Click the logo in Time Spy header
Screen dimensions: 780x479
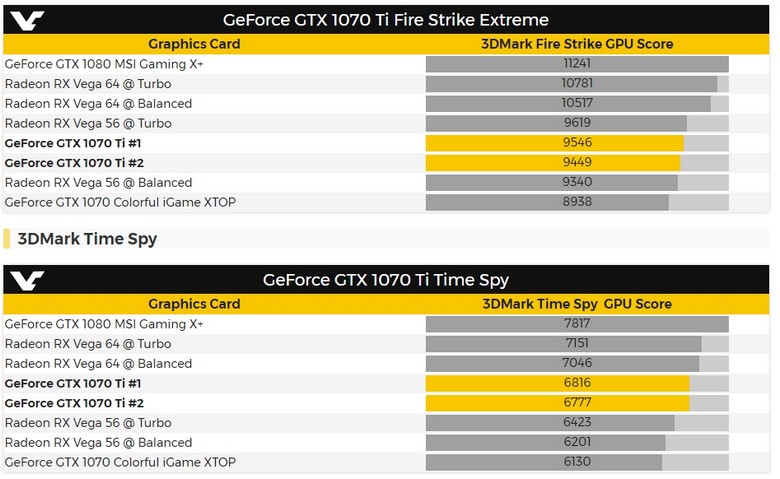point(27,281)
